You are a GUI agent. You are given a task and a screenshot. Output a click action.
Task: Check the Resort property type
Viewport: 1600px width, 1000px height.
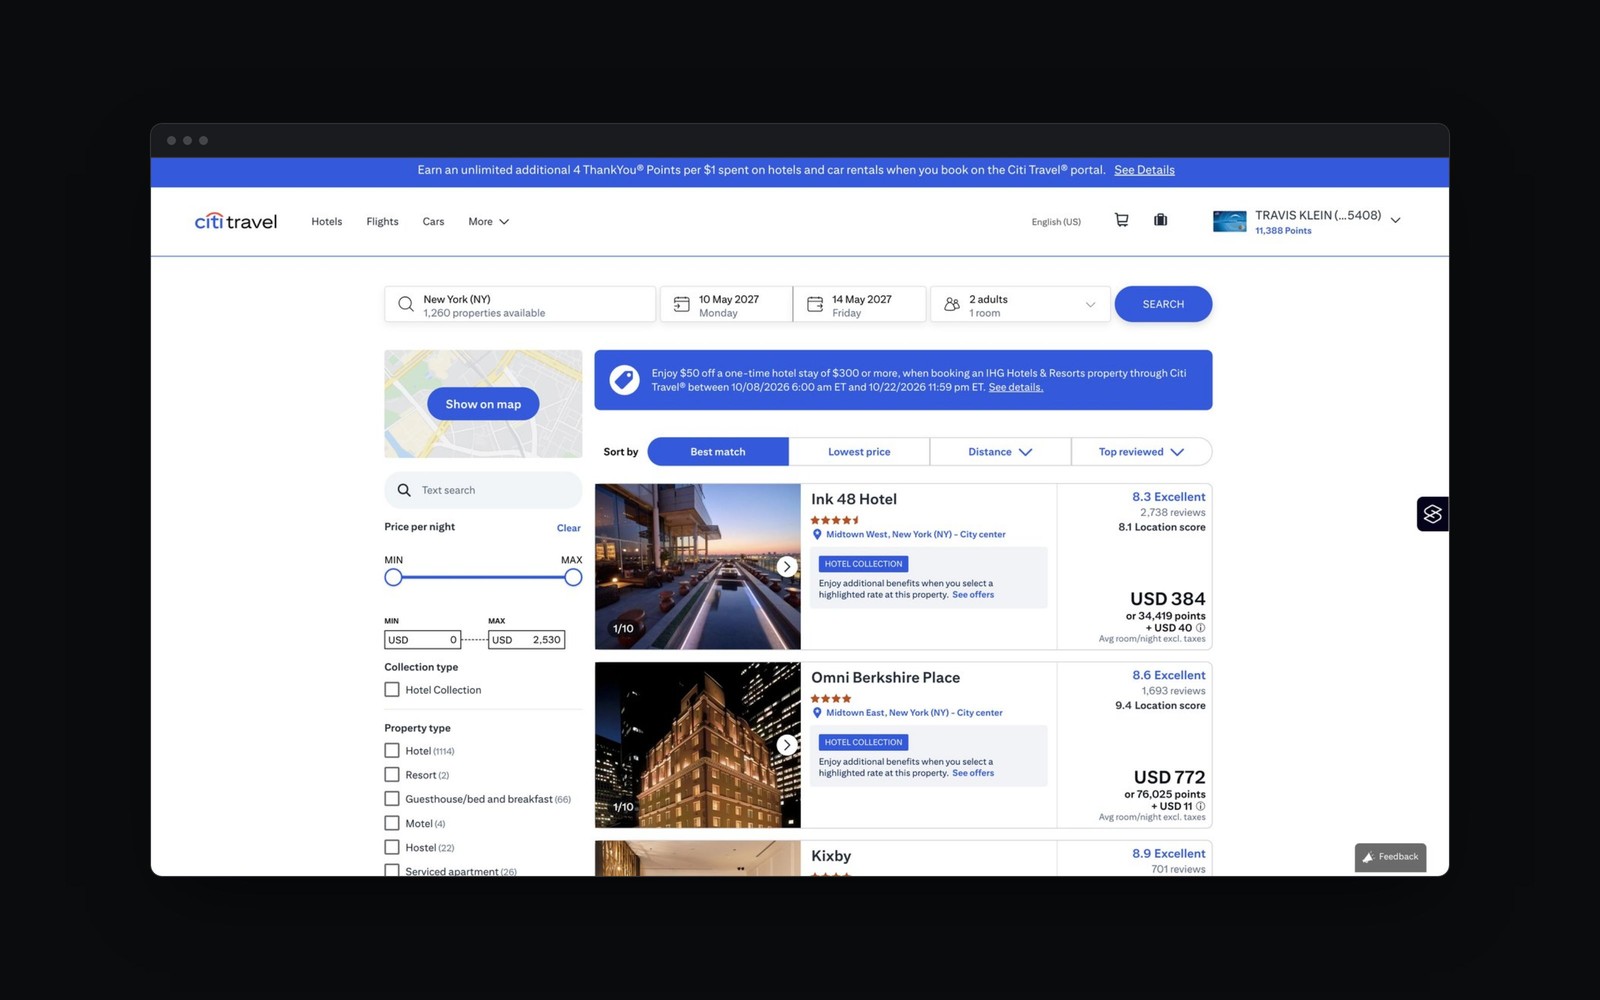pos(392,775)
